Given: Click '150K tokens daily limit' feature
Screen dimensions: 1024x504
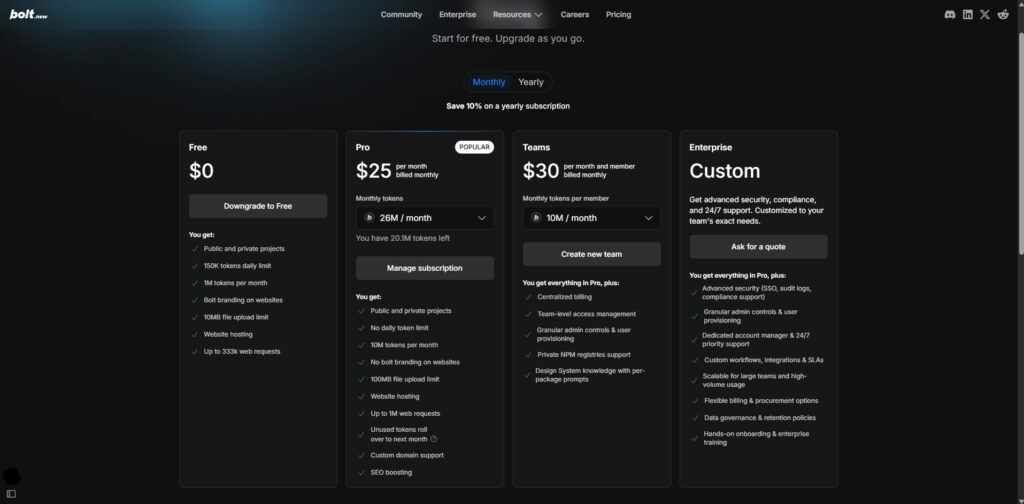Looking at the screenshot, I should (237, 266).
